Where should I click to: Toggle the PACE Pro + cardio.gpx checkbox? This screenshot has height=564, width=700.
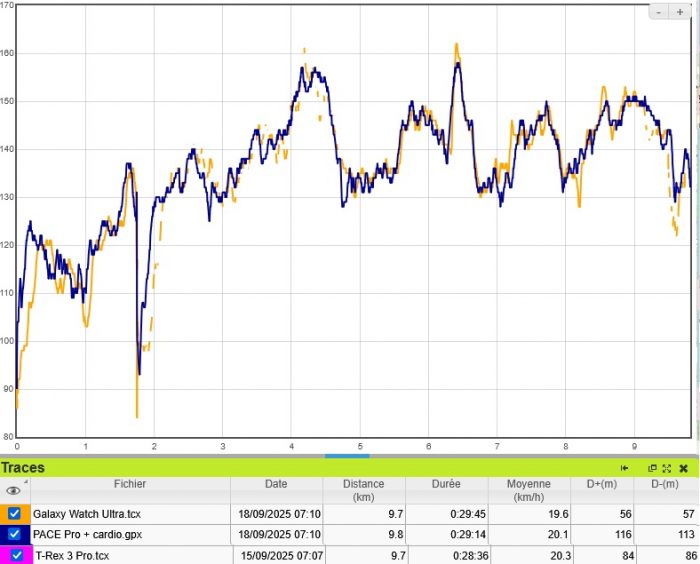click(x=14, y=535)
